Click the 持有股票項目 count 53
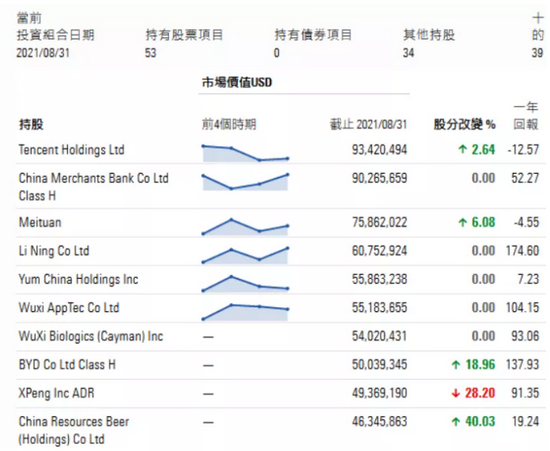This screenshot has width=550, height=451. 150,53
